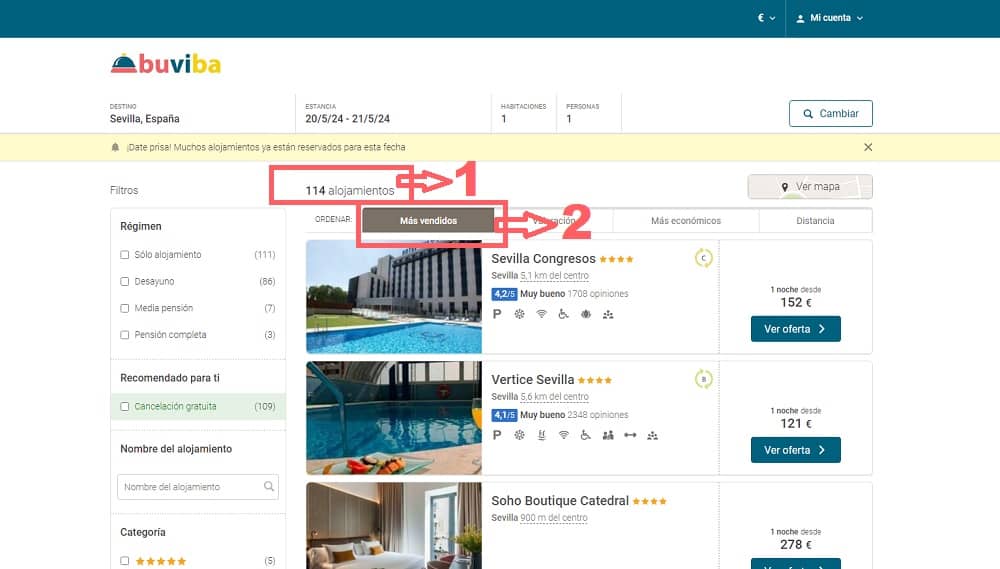Expand the Mi cuenta menu
1000x569 pixels.
pos(829,18)
